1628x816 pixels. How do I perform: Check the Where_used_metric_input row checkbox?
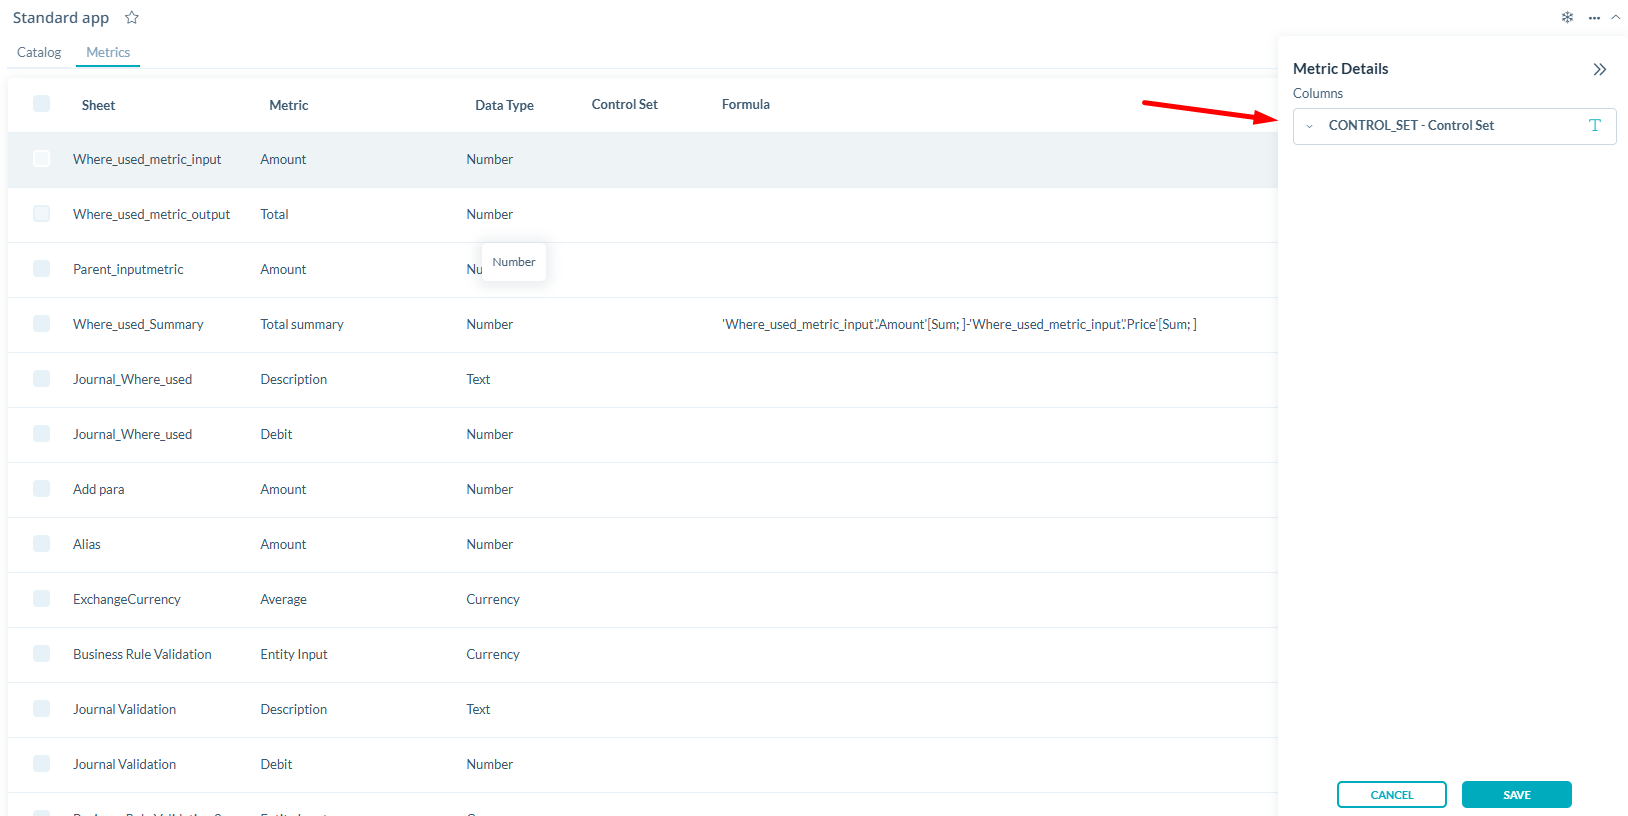coord(41,159)
